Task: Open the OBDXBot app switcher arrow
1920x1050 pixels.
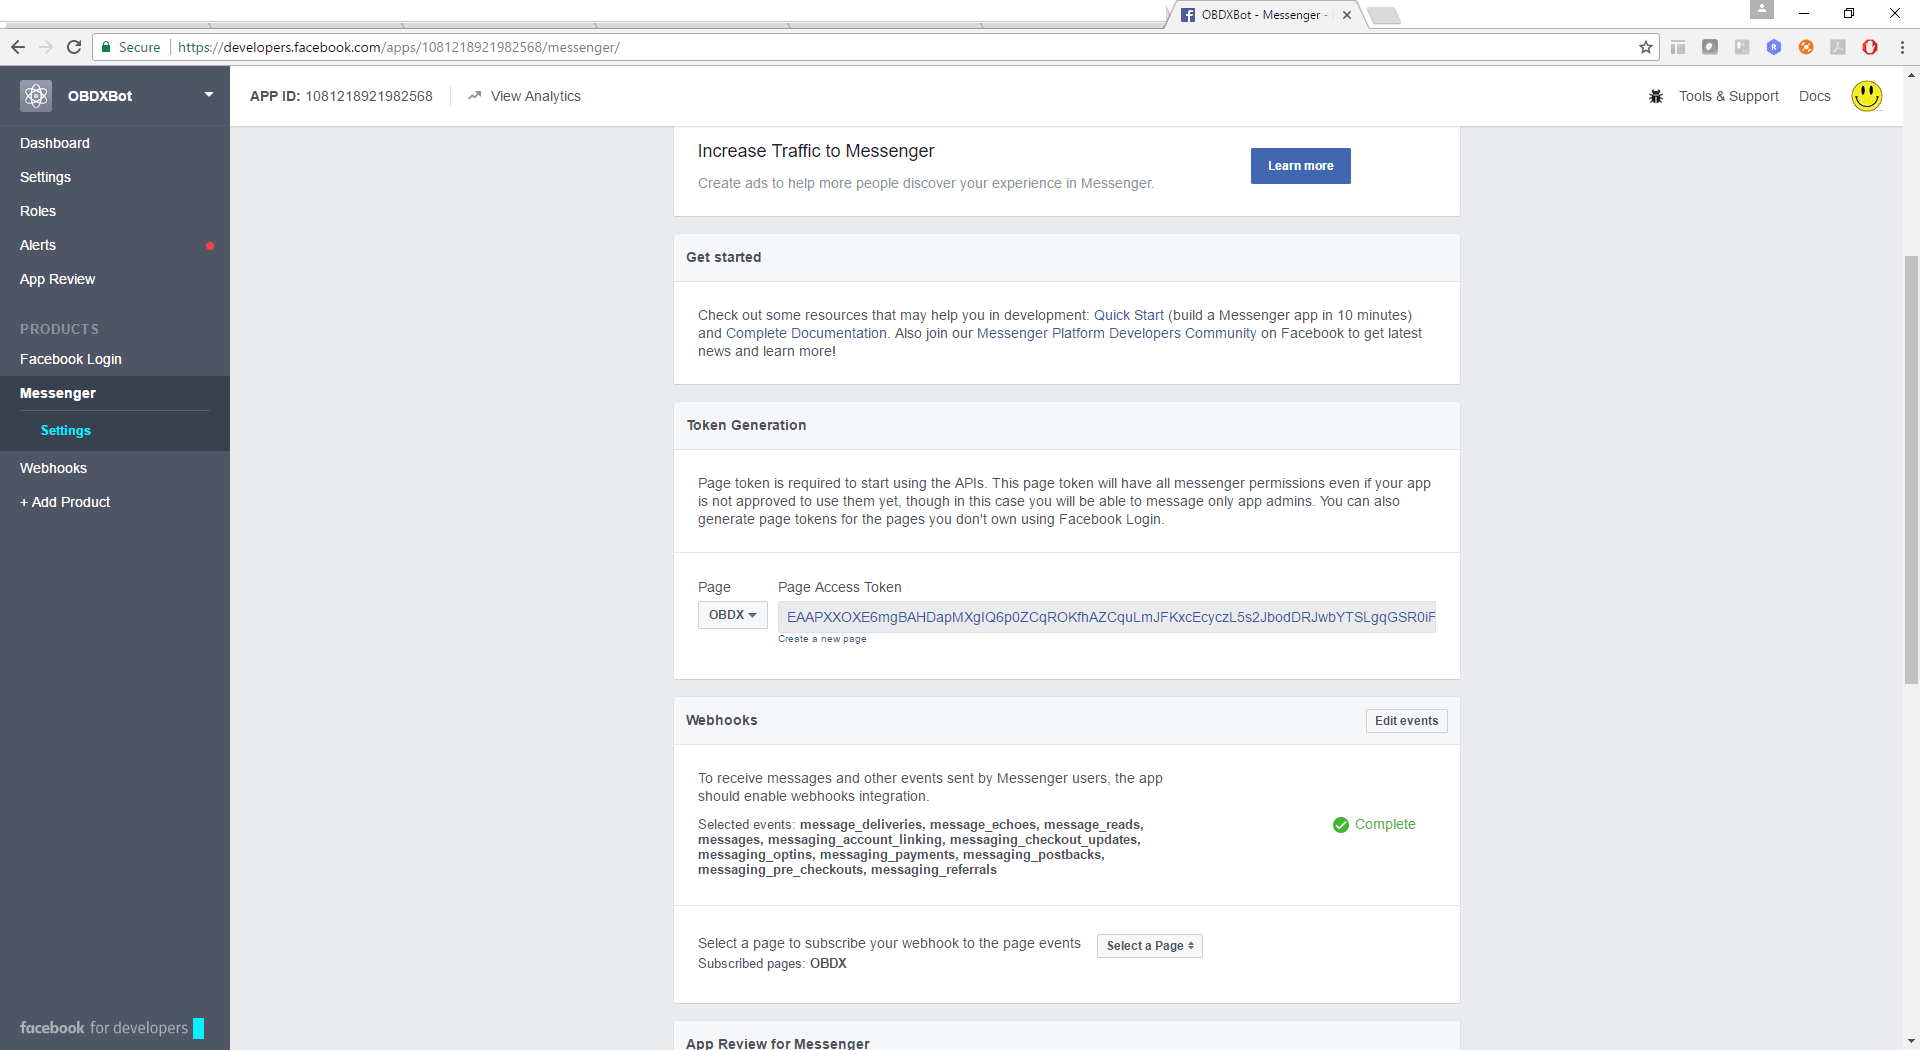Action: tap(208, 95)
